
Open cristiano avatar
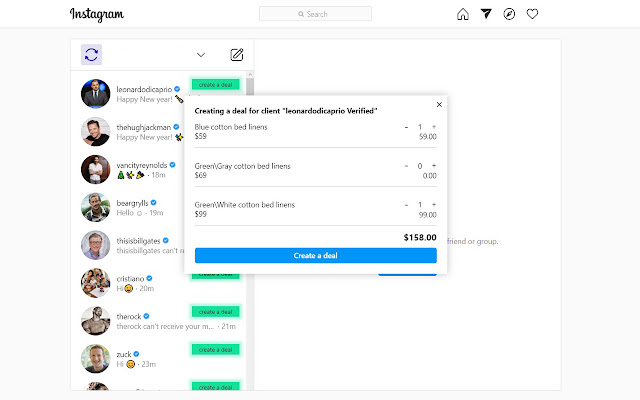point(96,283)
